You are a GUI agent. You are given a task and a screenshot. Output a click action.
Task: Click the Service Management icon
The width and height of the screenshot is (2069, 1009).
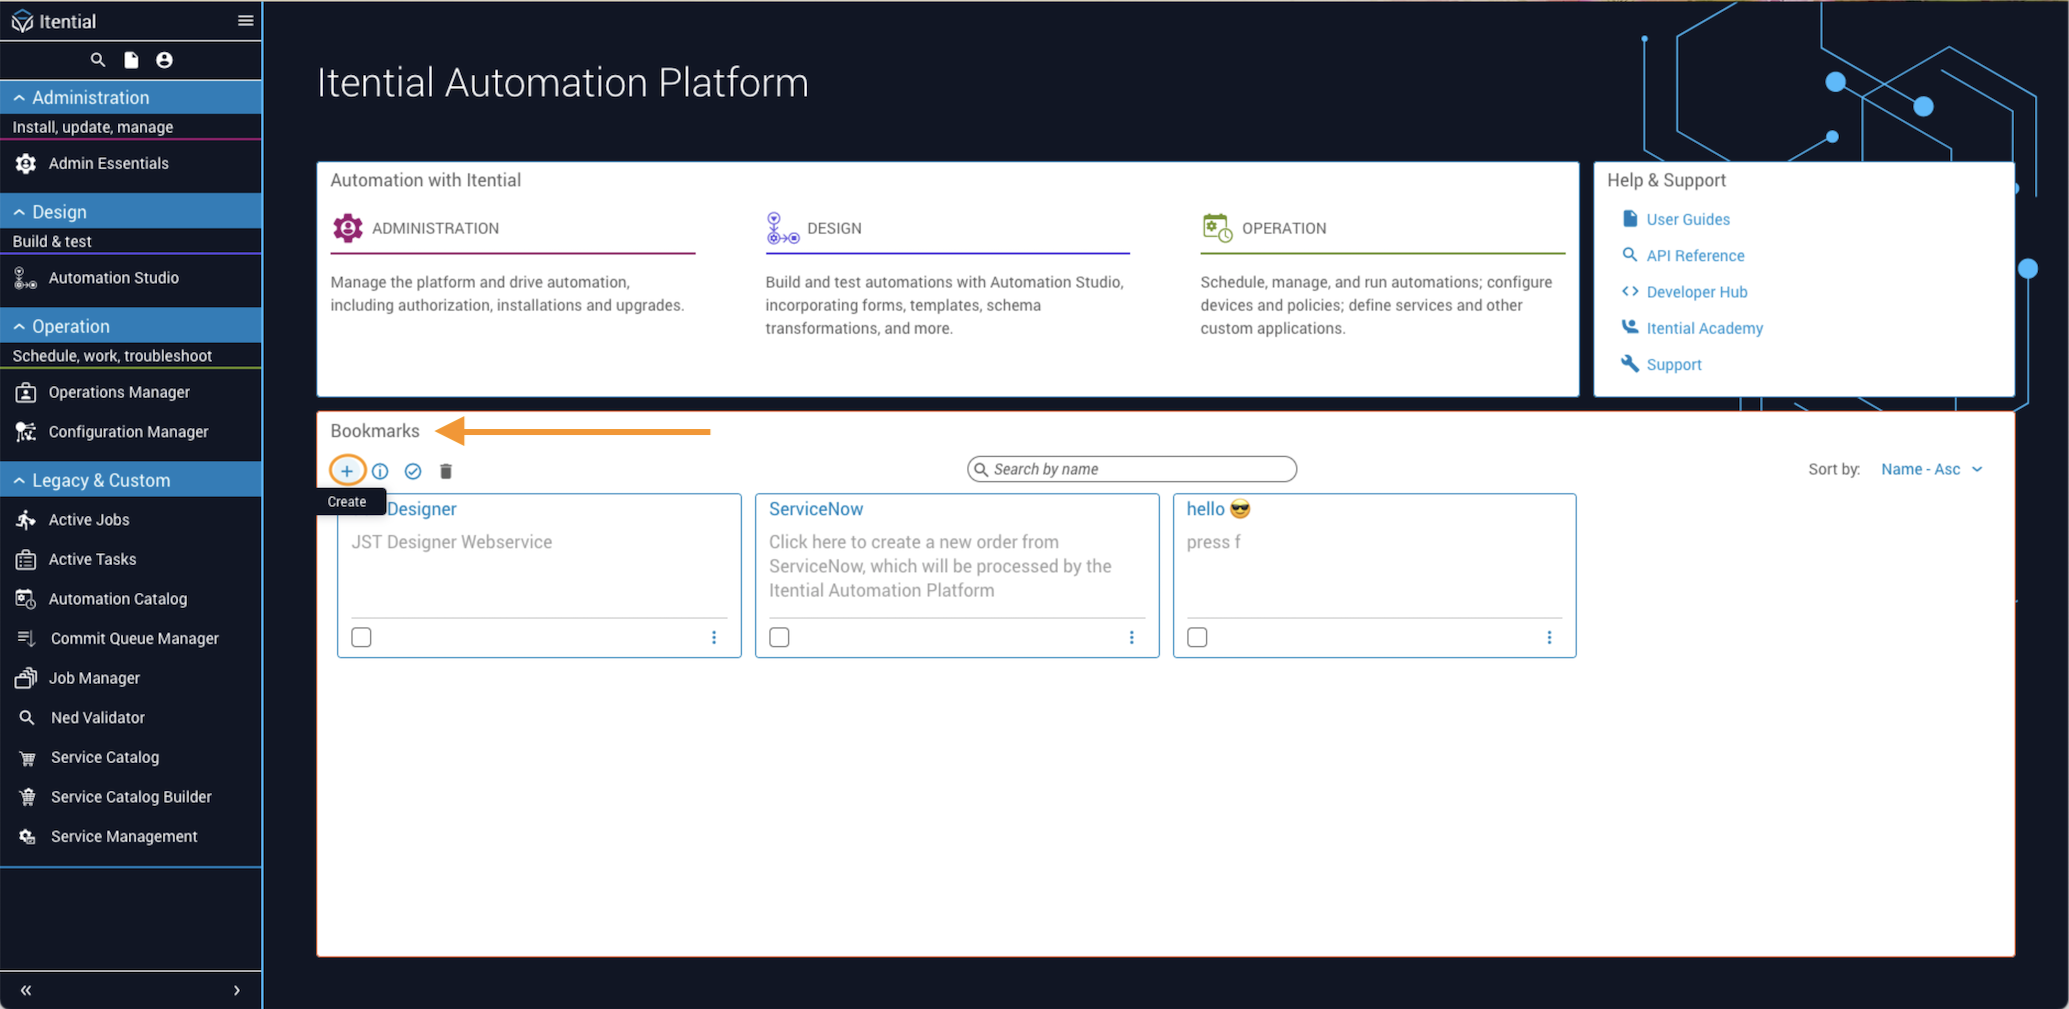(27, 837)
